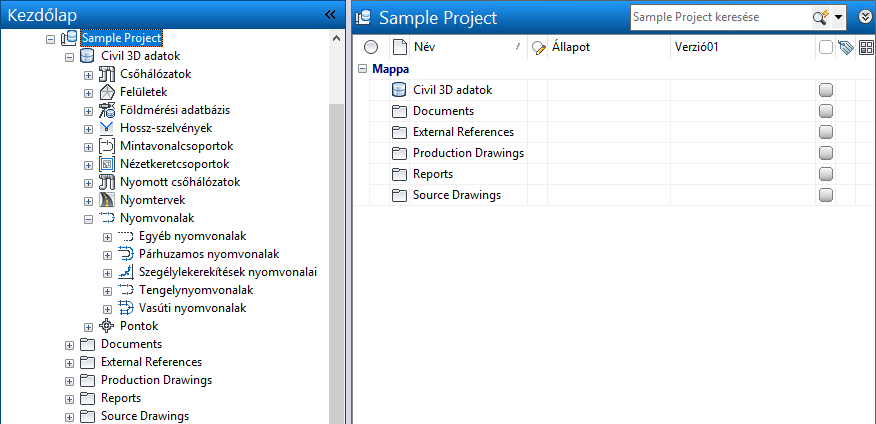Click the Földmérési adatbázis icon
876x424 pixels.
108,110
